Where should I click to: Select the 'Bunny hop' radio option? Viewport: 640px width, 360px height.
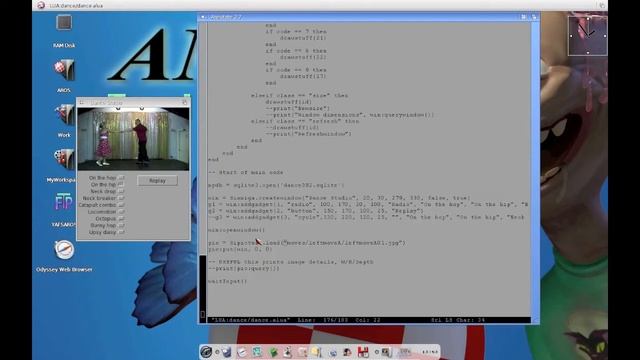pos(121,225)
